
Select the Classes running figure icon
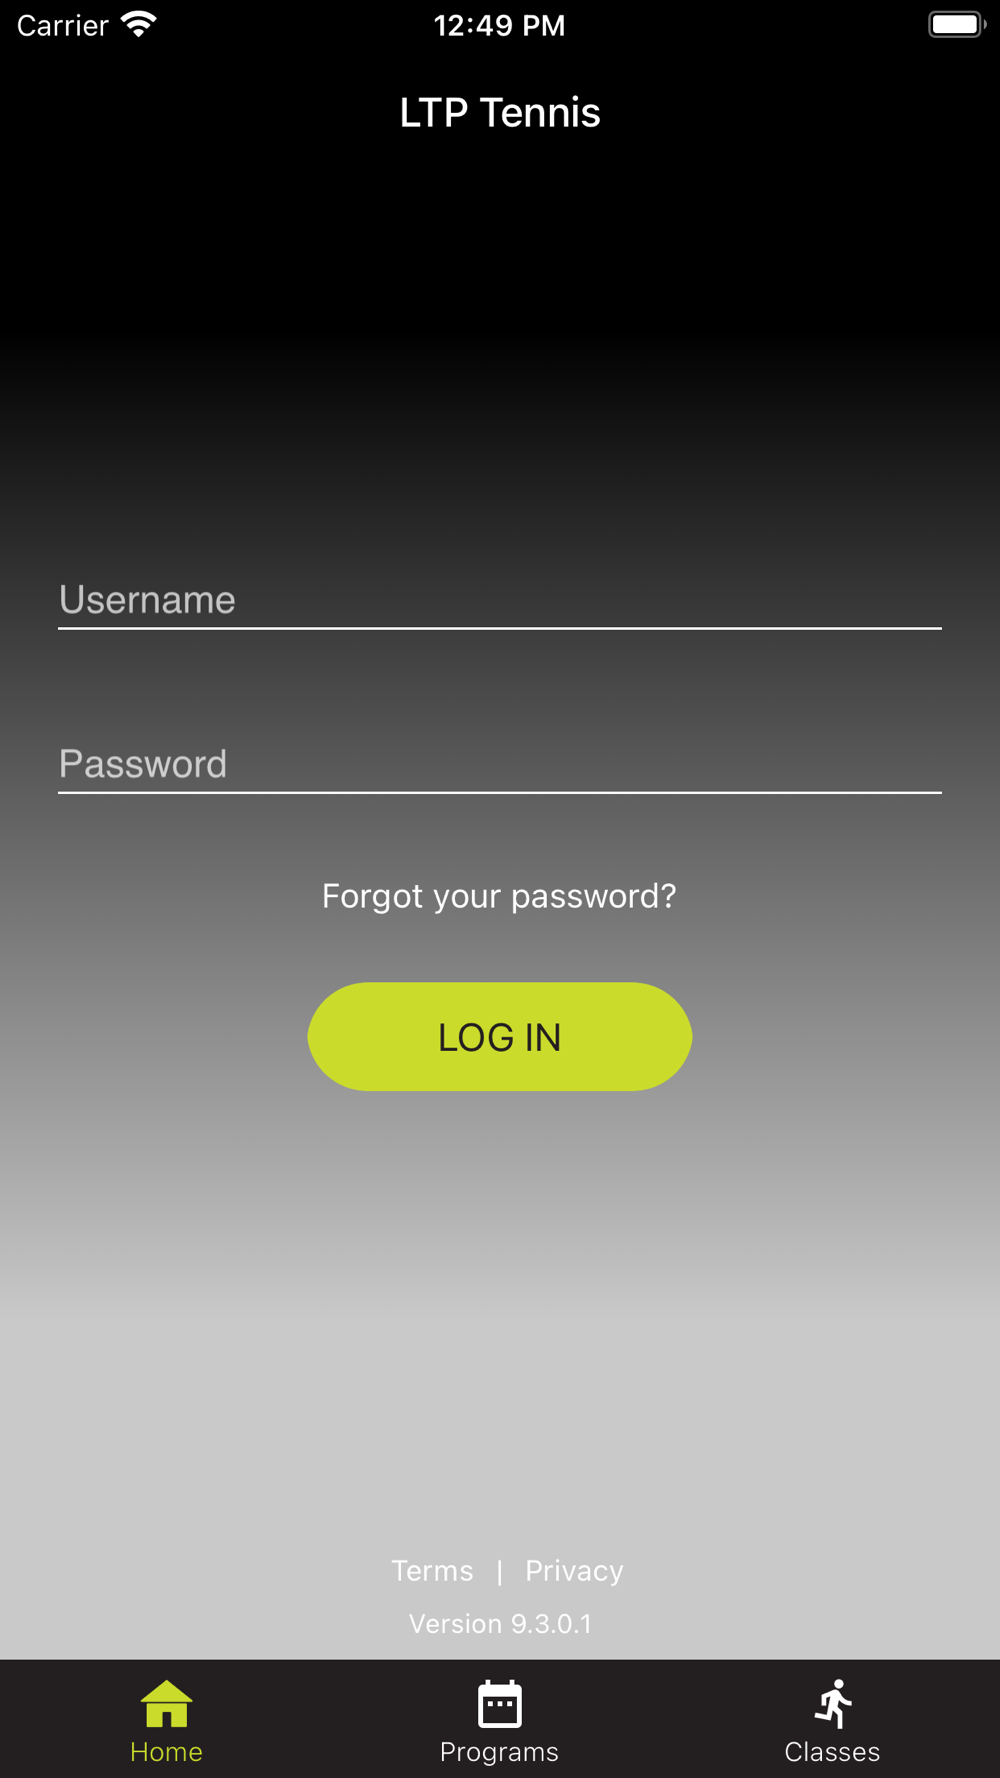click(833, 1703)
